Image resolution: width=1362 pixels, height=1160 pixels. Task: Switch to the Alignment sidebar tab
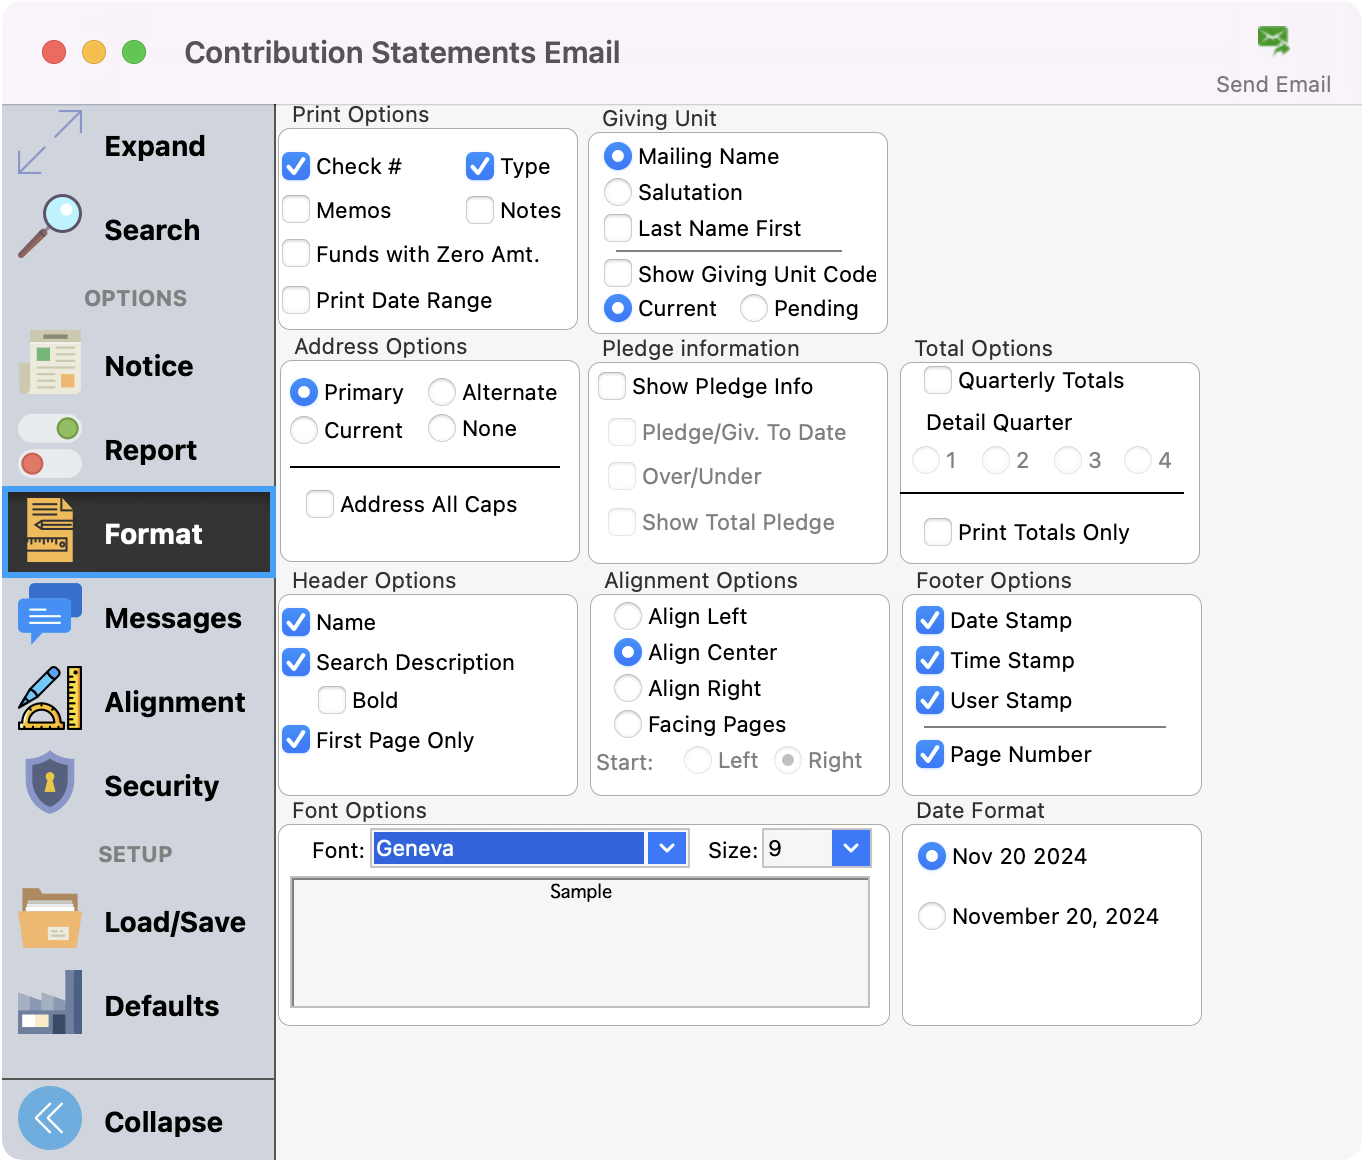174,702
